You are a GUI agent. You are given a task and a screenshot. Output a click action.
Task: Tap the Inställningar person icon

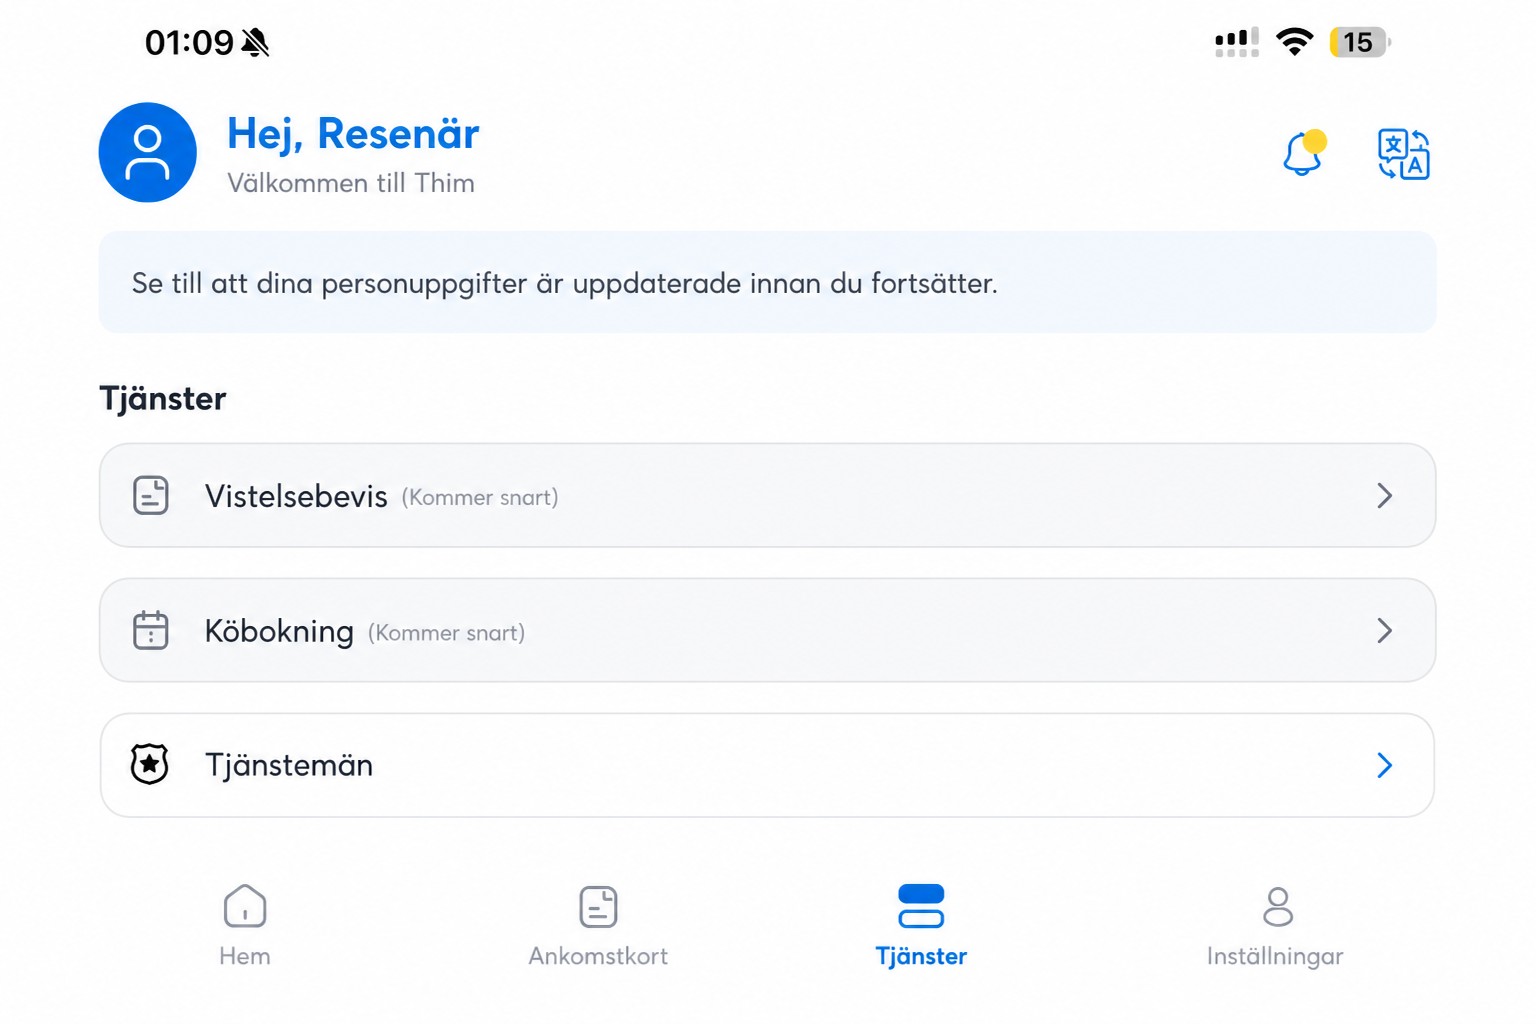point(1277,906)
